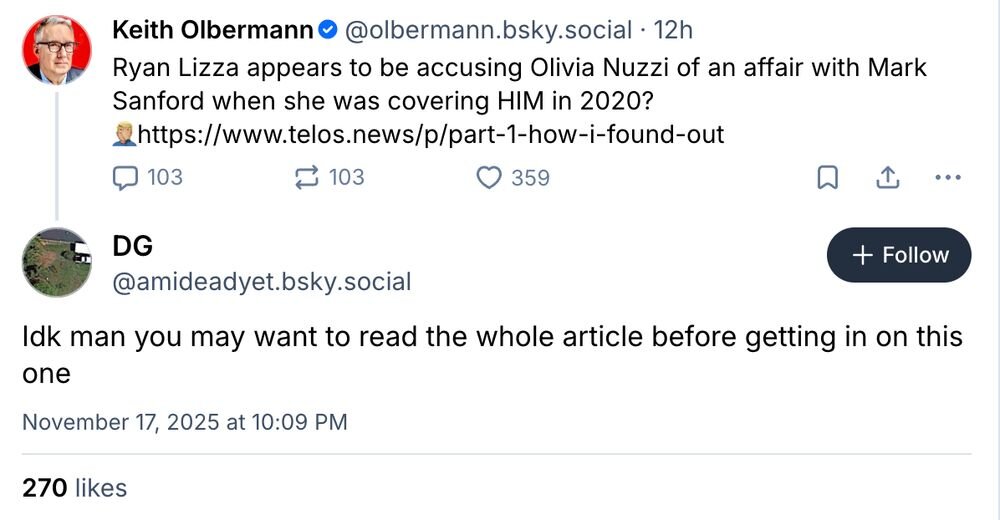The image size is (1000, 520).
Task: Open Keith Olbermann's profile picture
Action: 57,49
